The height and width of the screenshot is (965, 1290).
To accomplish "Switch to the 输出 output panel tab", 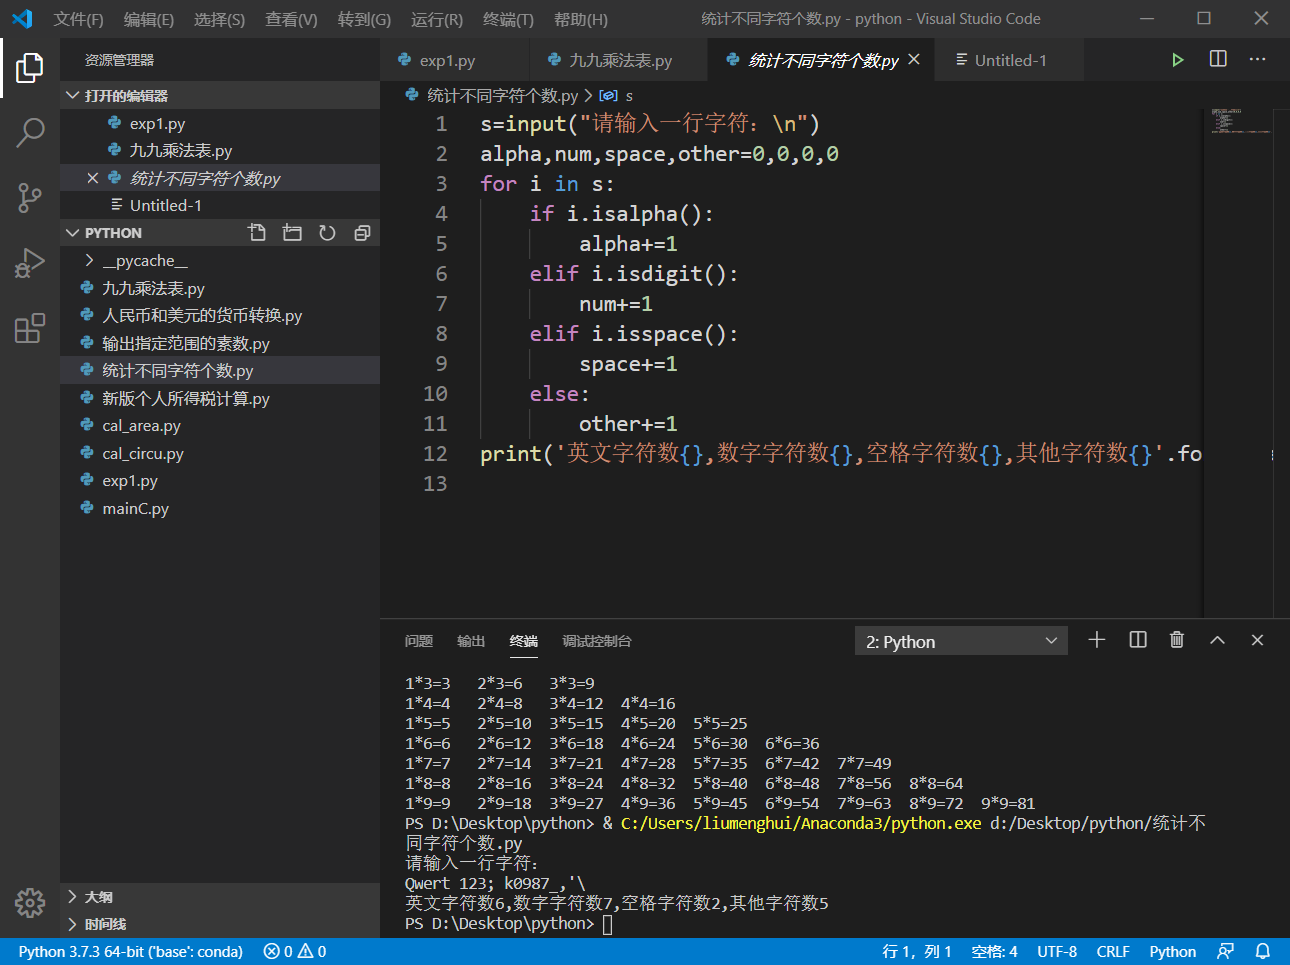I will pos(470,641).
